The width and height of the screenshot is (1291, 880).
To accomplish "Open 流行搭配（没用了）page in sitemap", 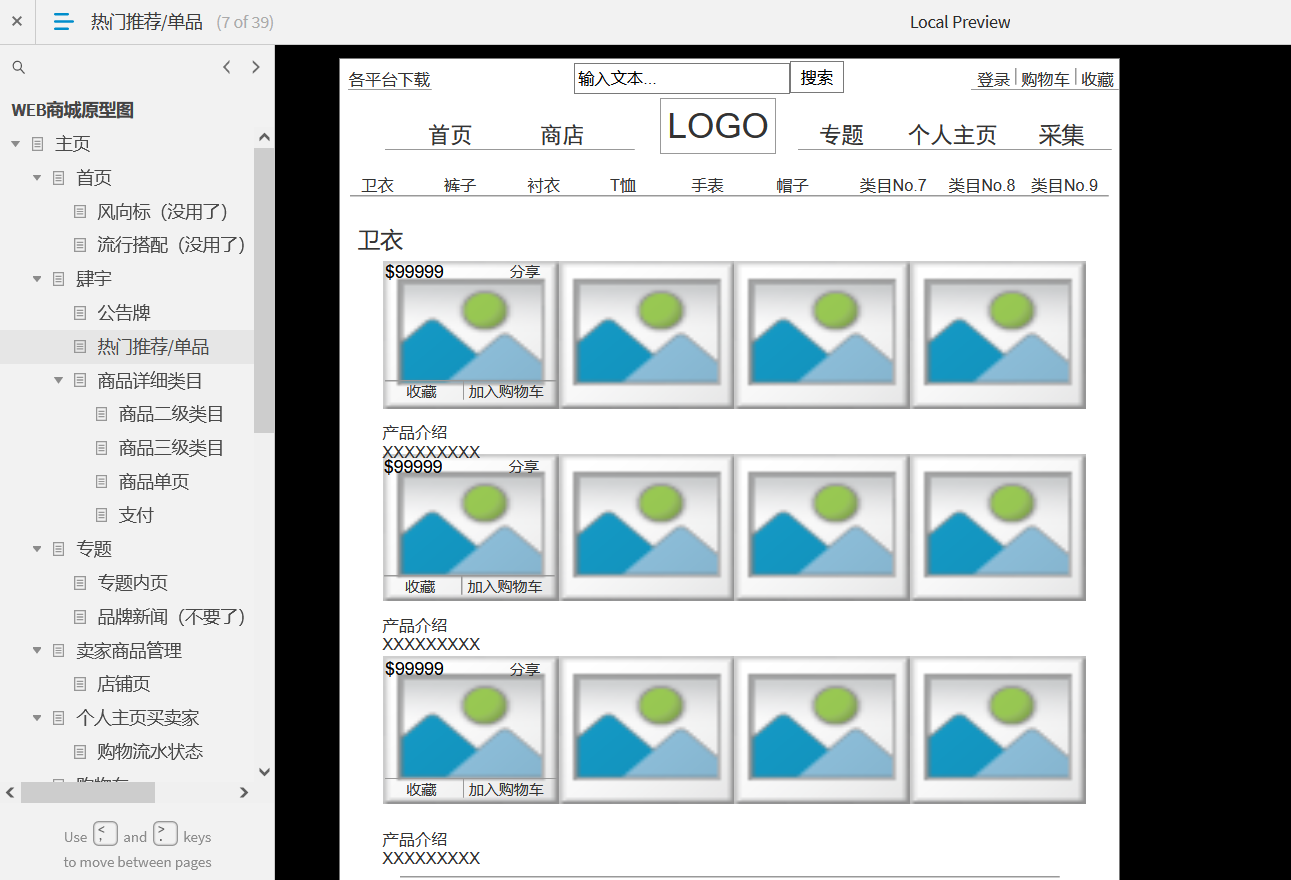I will pyautogui.click(x=171, y=245).
